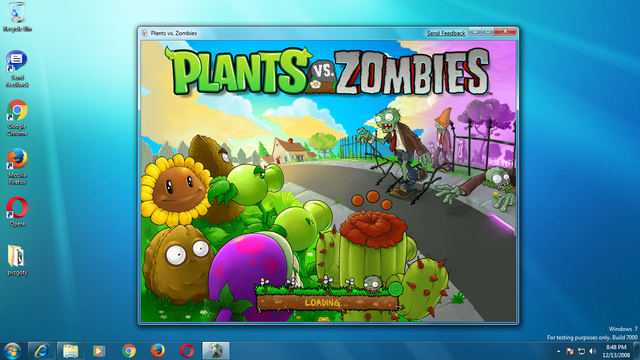This screenshot has width=640, height=360.
Task: Launch Mozilla Firefox from the desktop
Action: [17, 167]
